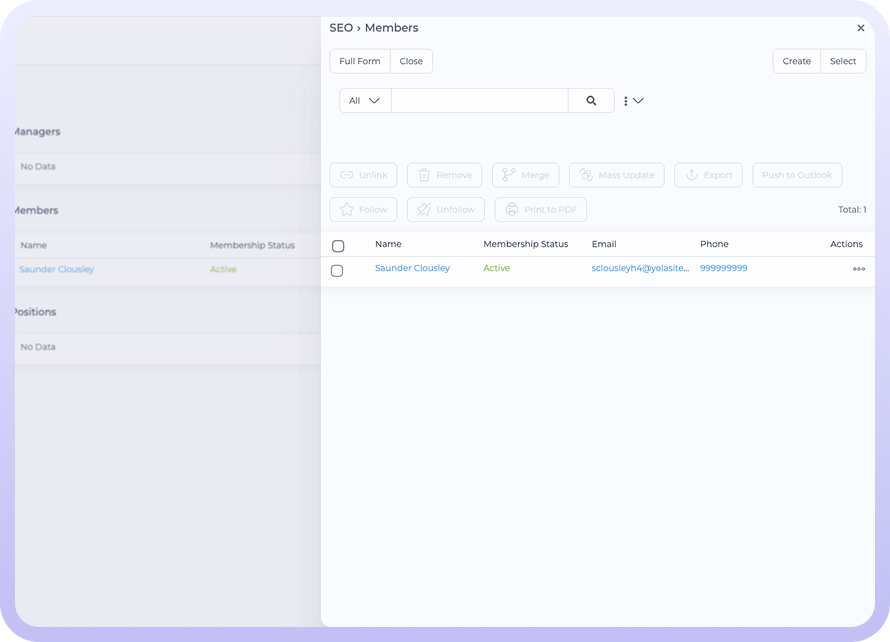This screenshot has height=642, width=890.
Task: Click the sclousleyh4 email address link
Action: [640, 268]
